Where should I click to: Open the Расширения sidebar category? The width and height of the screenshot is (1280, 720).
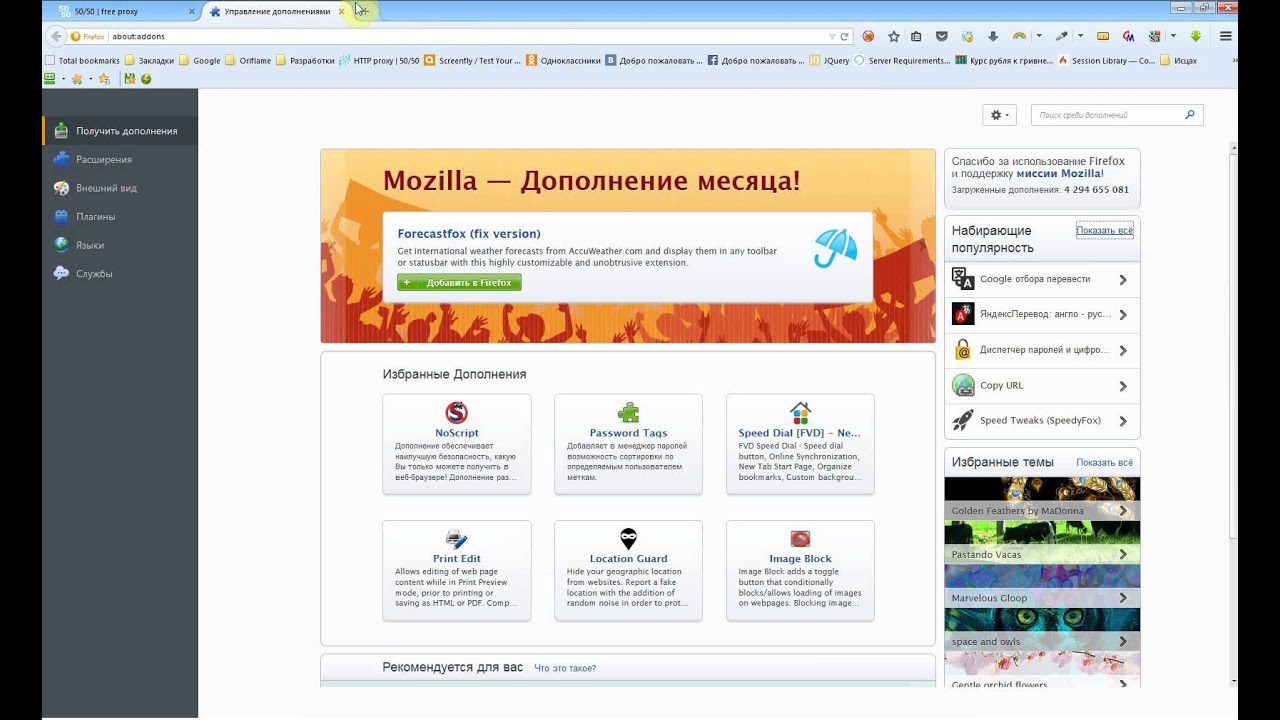pyautogui.click(x=120, y=159)
